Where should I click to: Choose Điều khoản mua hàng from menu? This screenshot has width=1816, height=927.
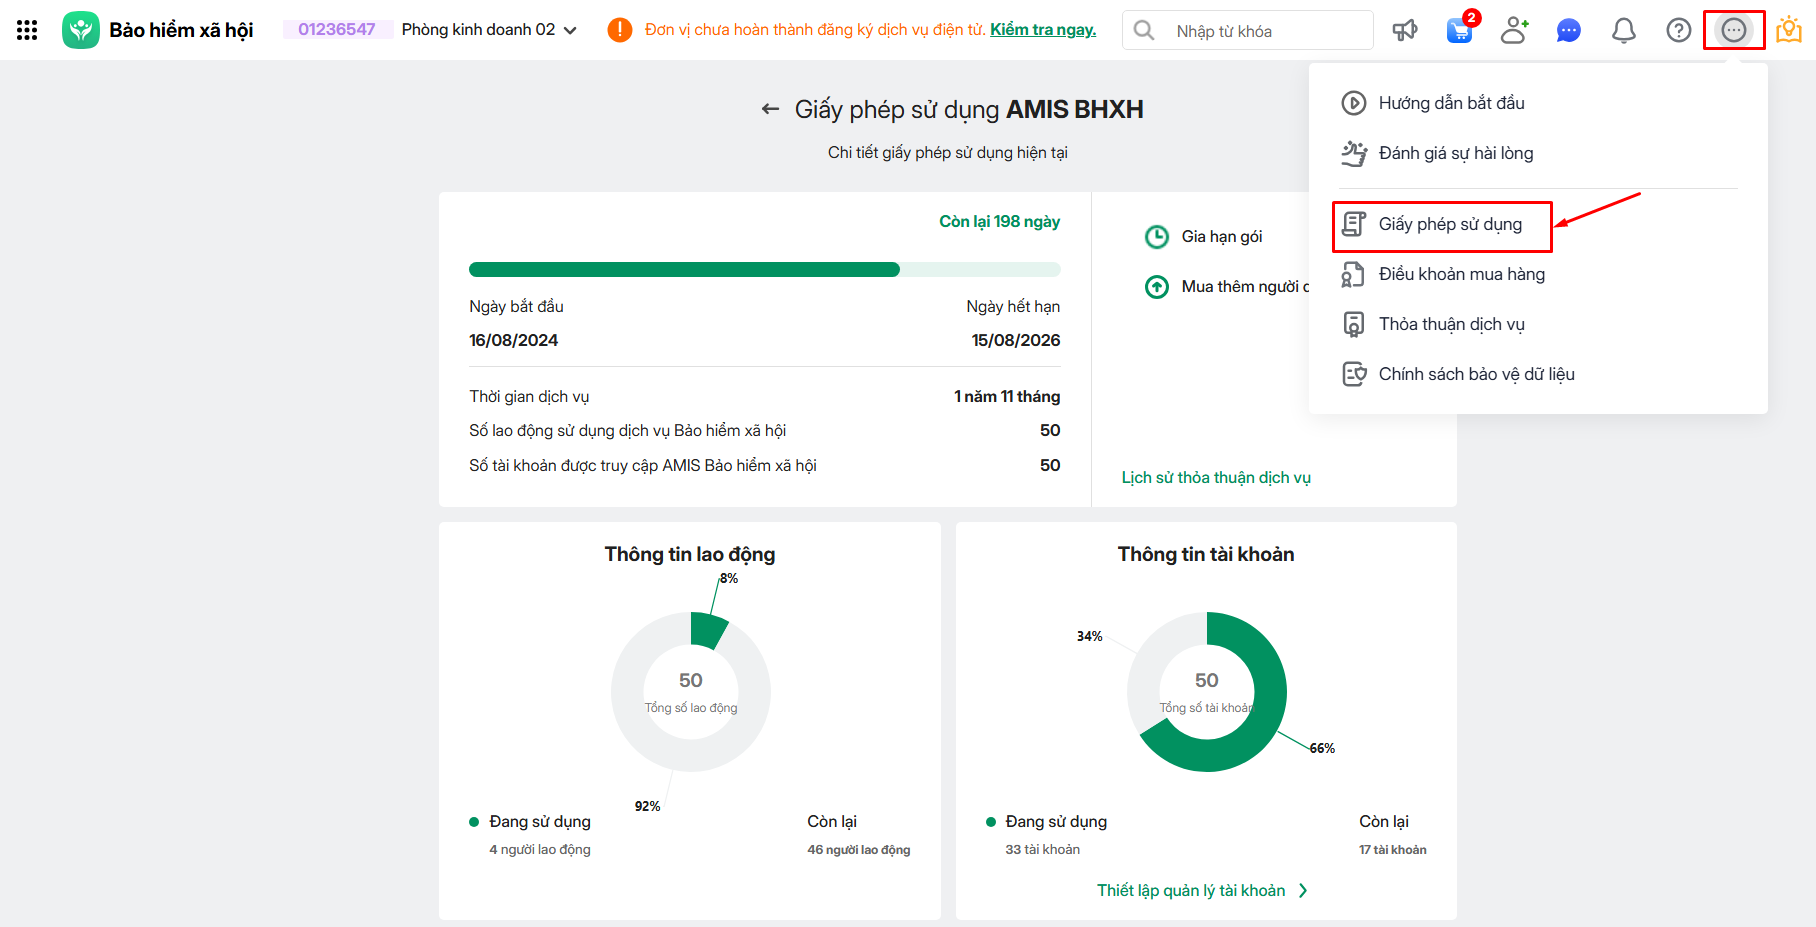(1461, 274)
